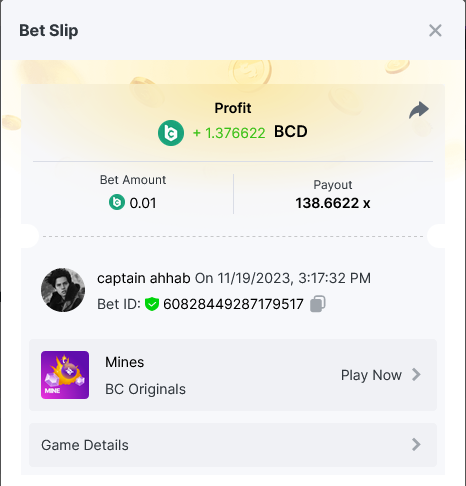Image resolution: width=466 pixels, height=486 pixels.
Task: Click the BC Originals provider label
Action: 145,389
